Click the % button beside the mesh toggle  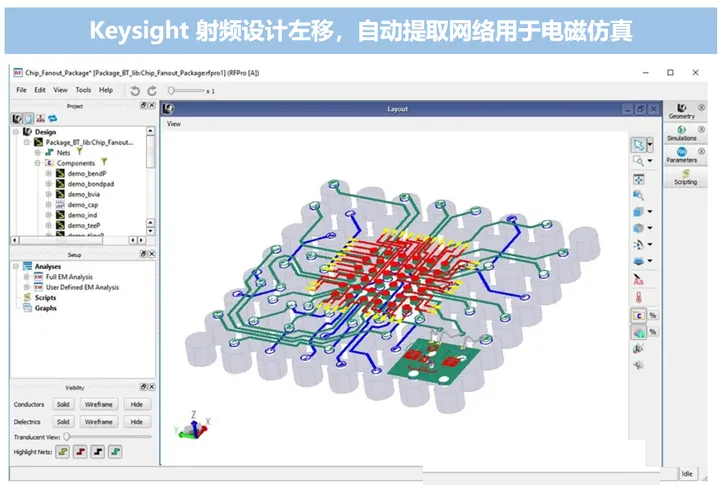coord(652,332)
